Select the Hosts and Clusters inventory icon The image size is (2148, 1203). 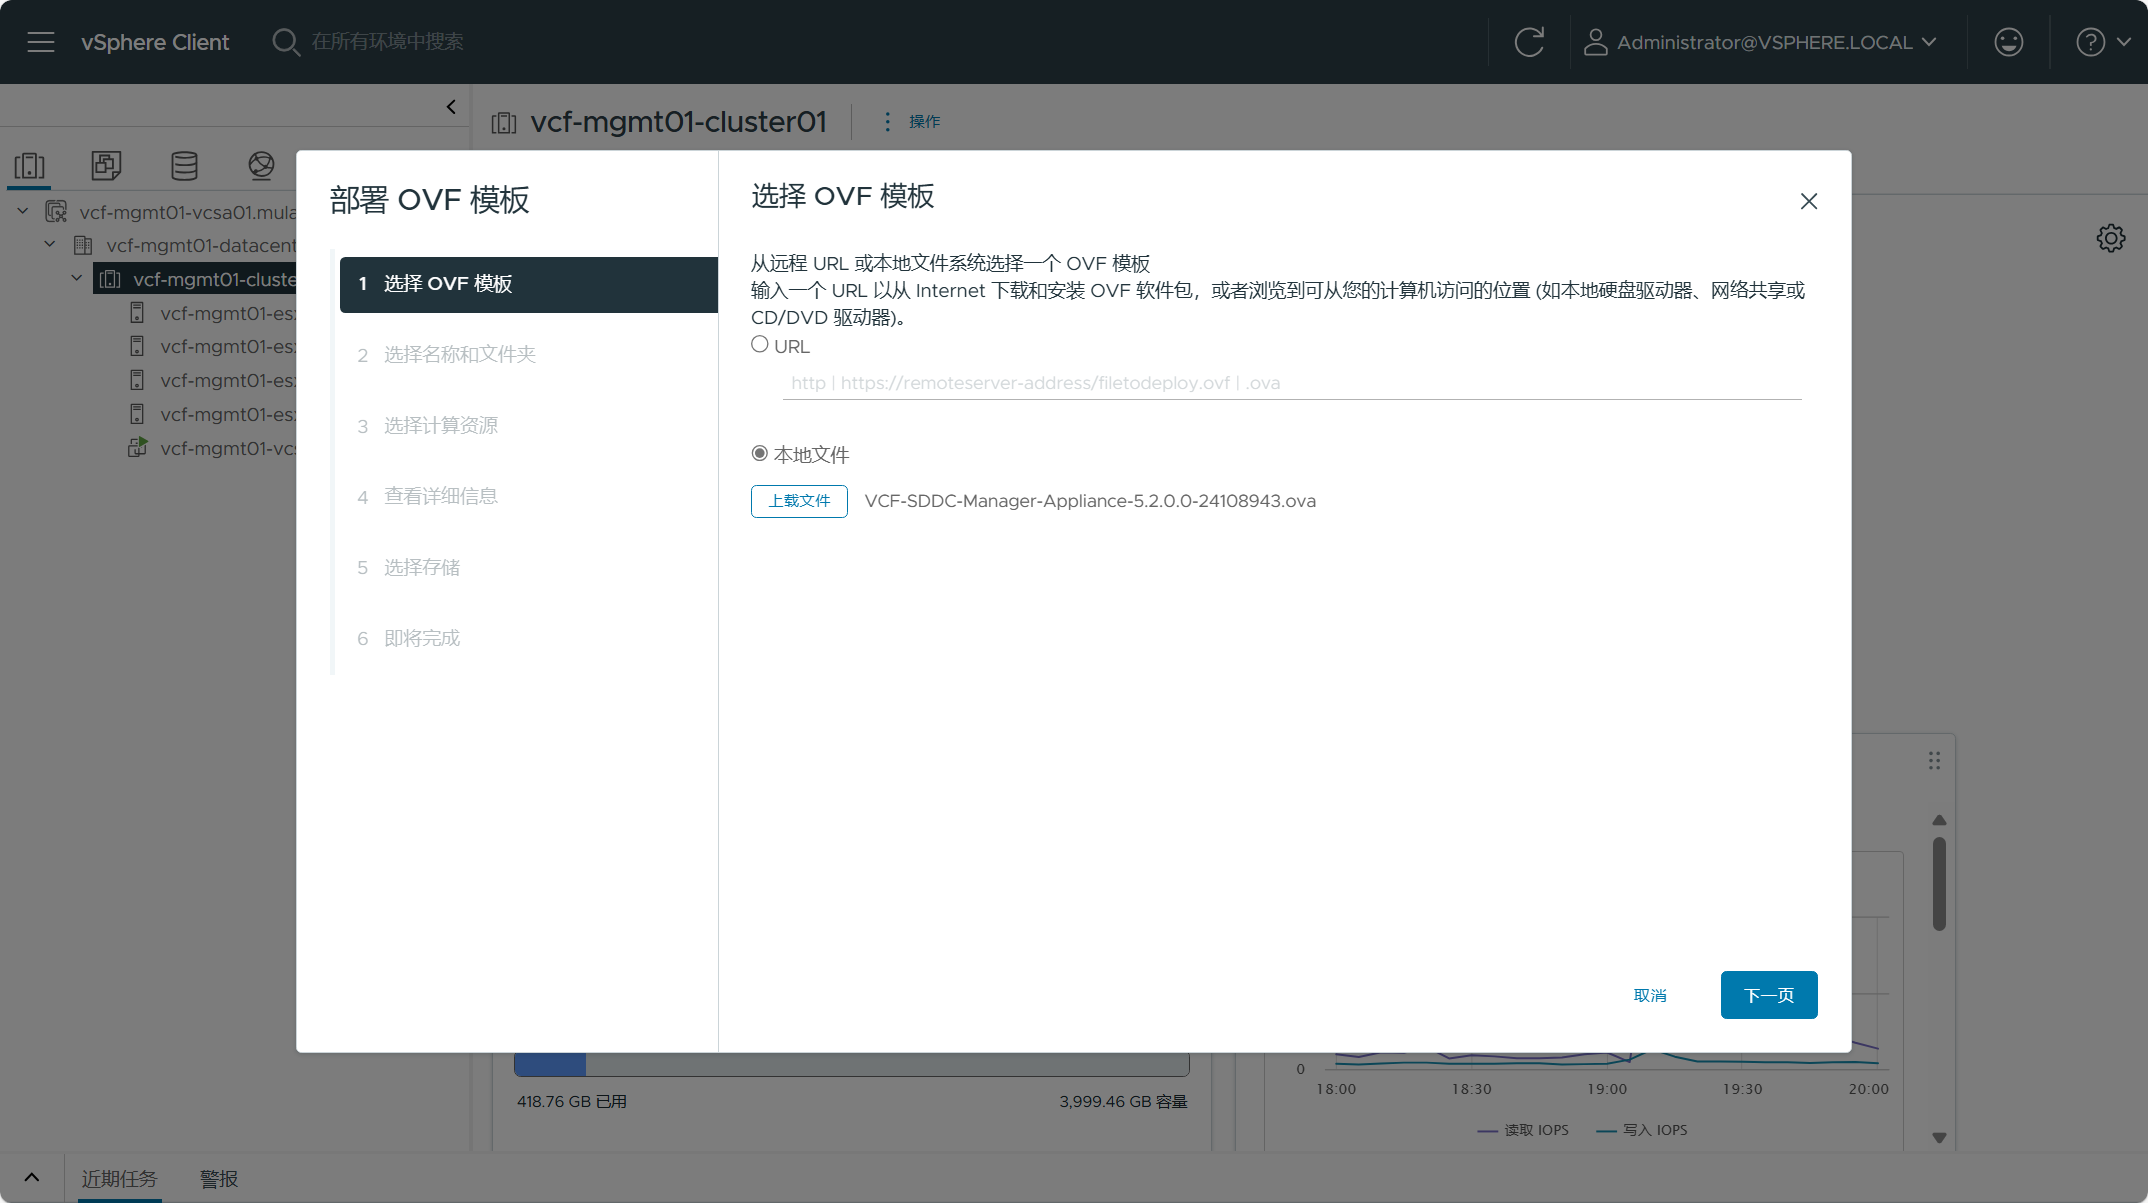(30, 165)
